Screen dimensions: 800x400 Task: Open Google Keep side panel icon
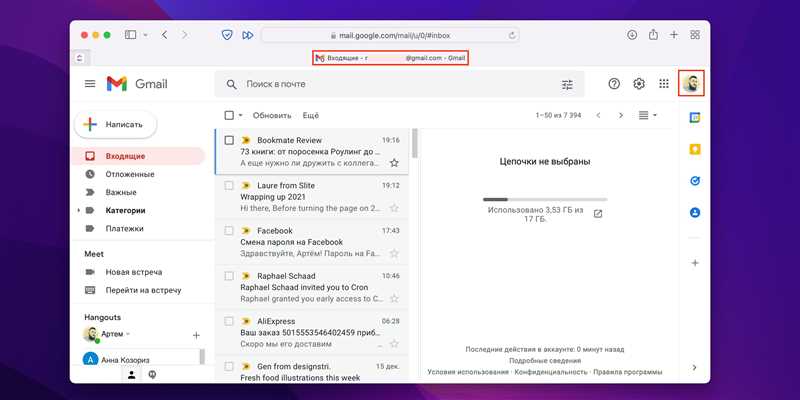tap(694, 149)
